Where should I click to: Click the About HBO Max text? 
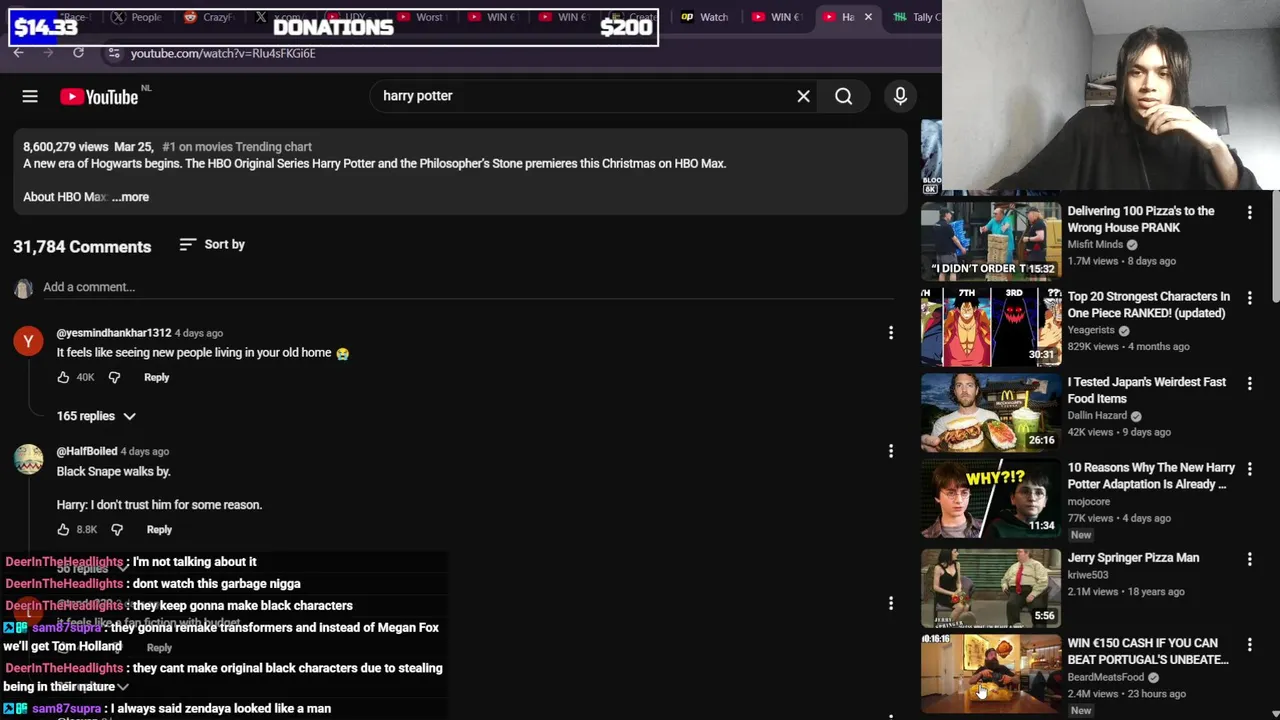(x=64, y=197)
